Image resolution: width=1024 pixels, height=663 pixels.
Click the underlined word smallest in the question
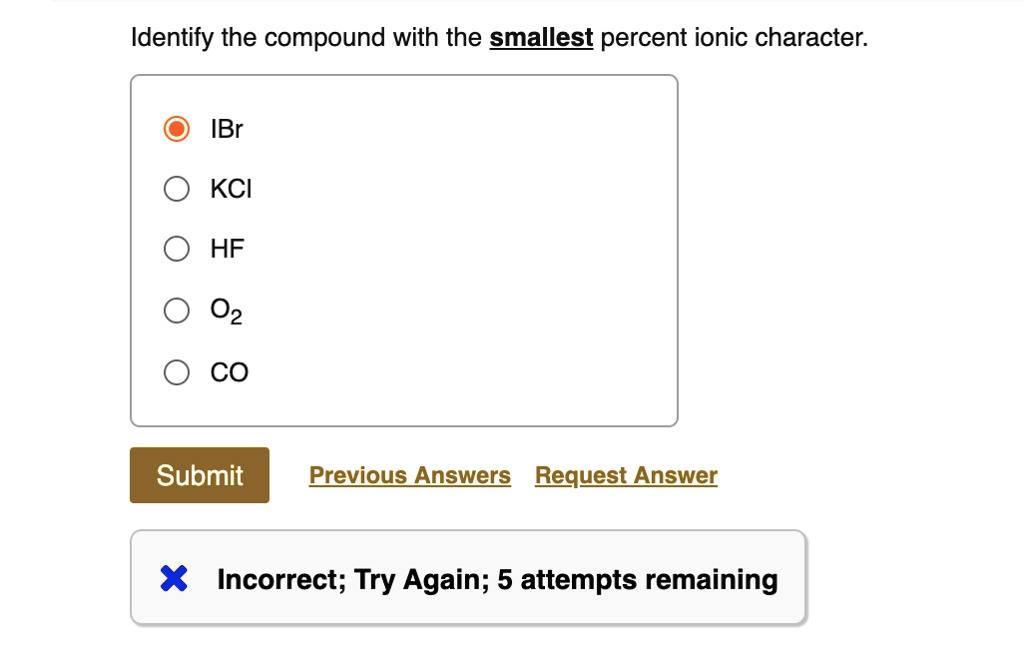coord(540,37)
